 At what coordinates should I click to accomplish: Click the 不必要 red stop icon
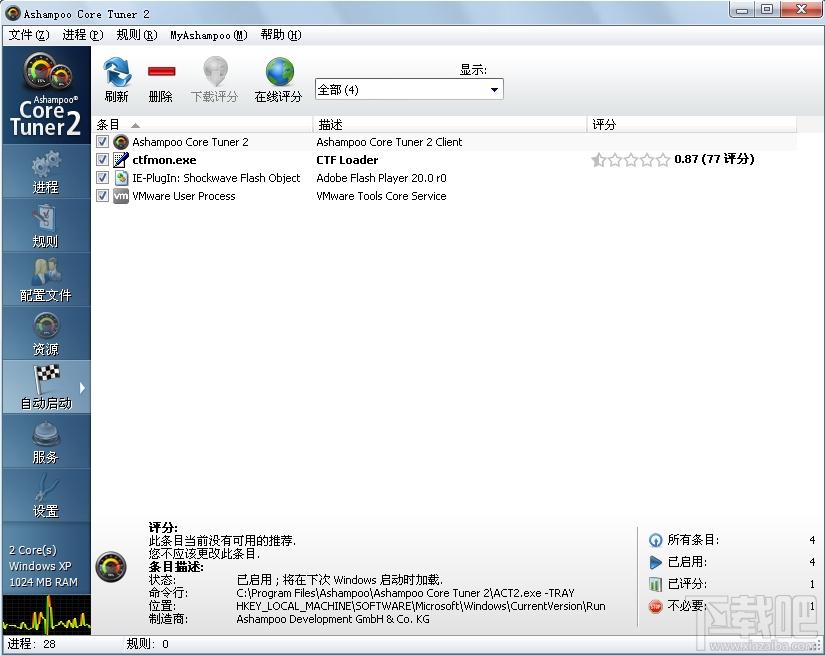tap(656, 607)
